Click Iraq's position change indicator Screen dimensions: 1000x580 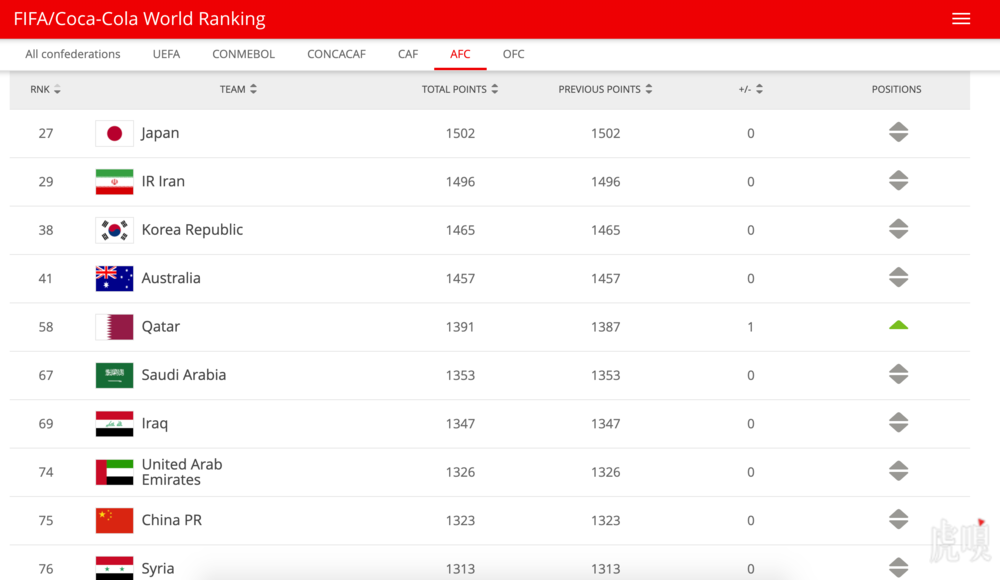coord(898,422)
